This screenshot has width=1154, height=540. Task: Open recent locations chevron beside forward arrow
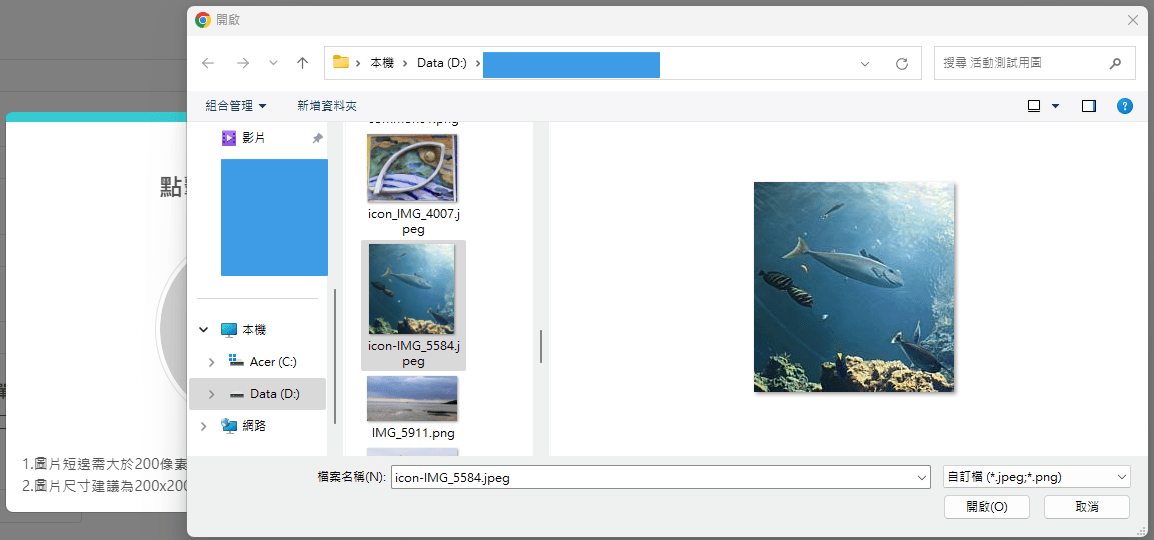pos(273,63)
